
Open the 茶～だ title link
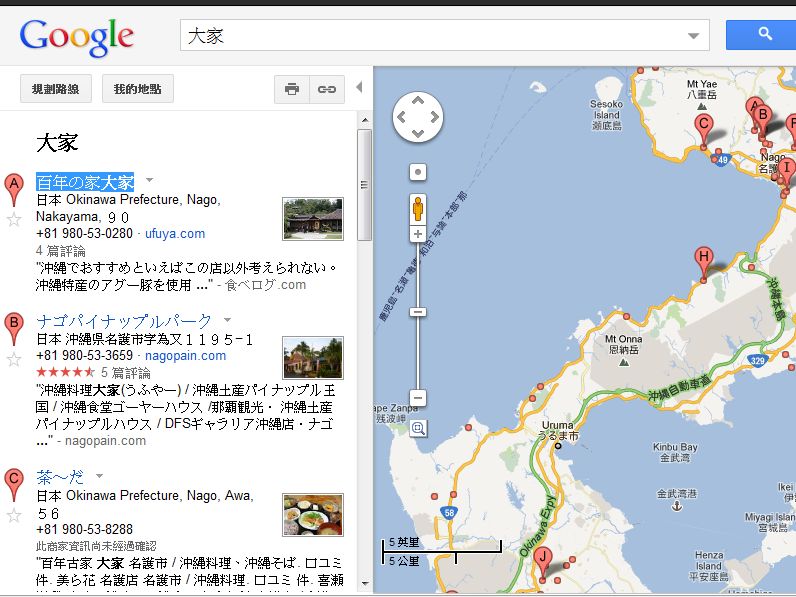click(x=60, y=477)
